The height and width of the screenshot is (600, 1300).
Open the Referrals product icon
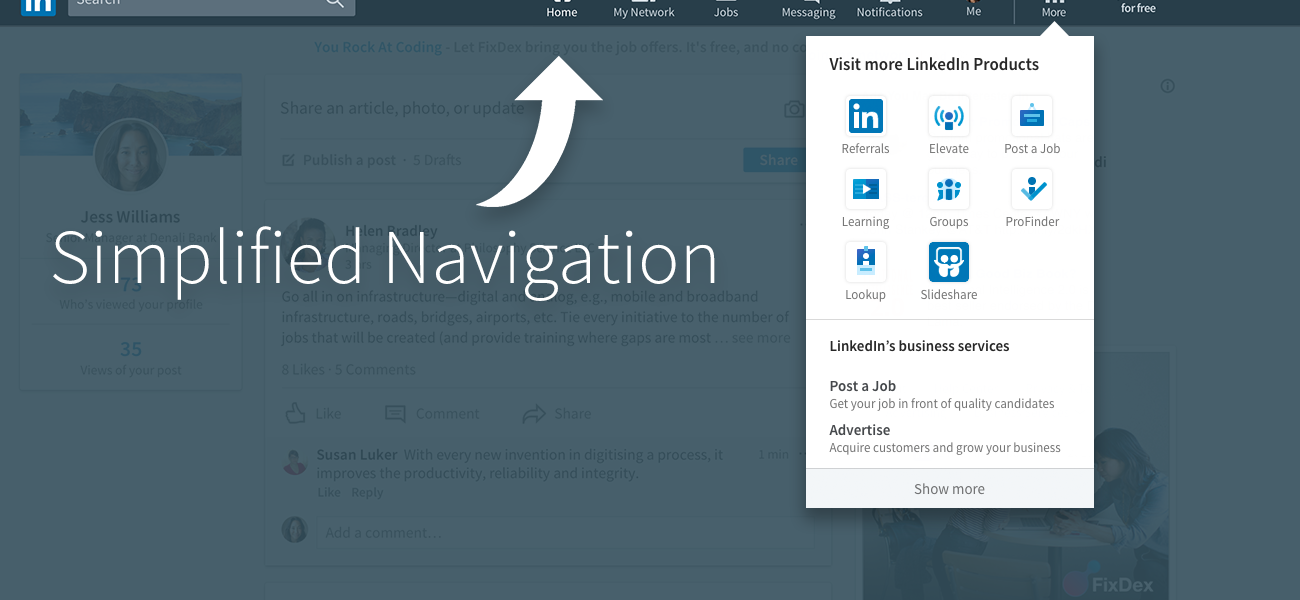click(865, 116)
